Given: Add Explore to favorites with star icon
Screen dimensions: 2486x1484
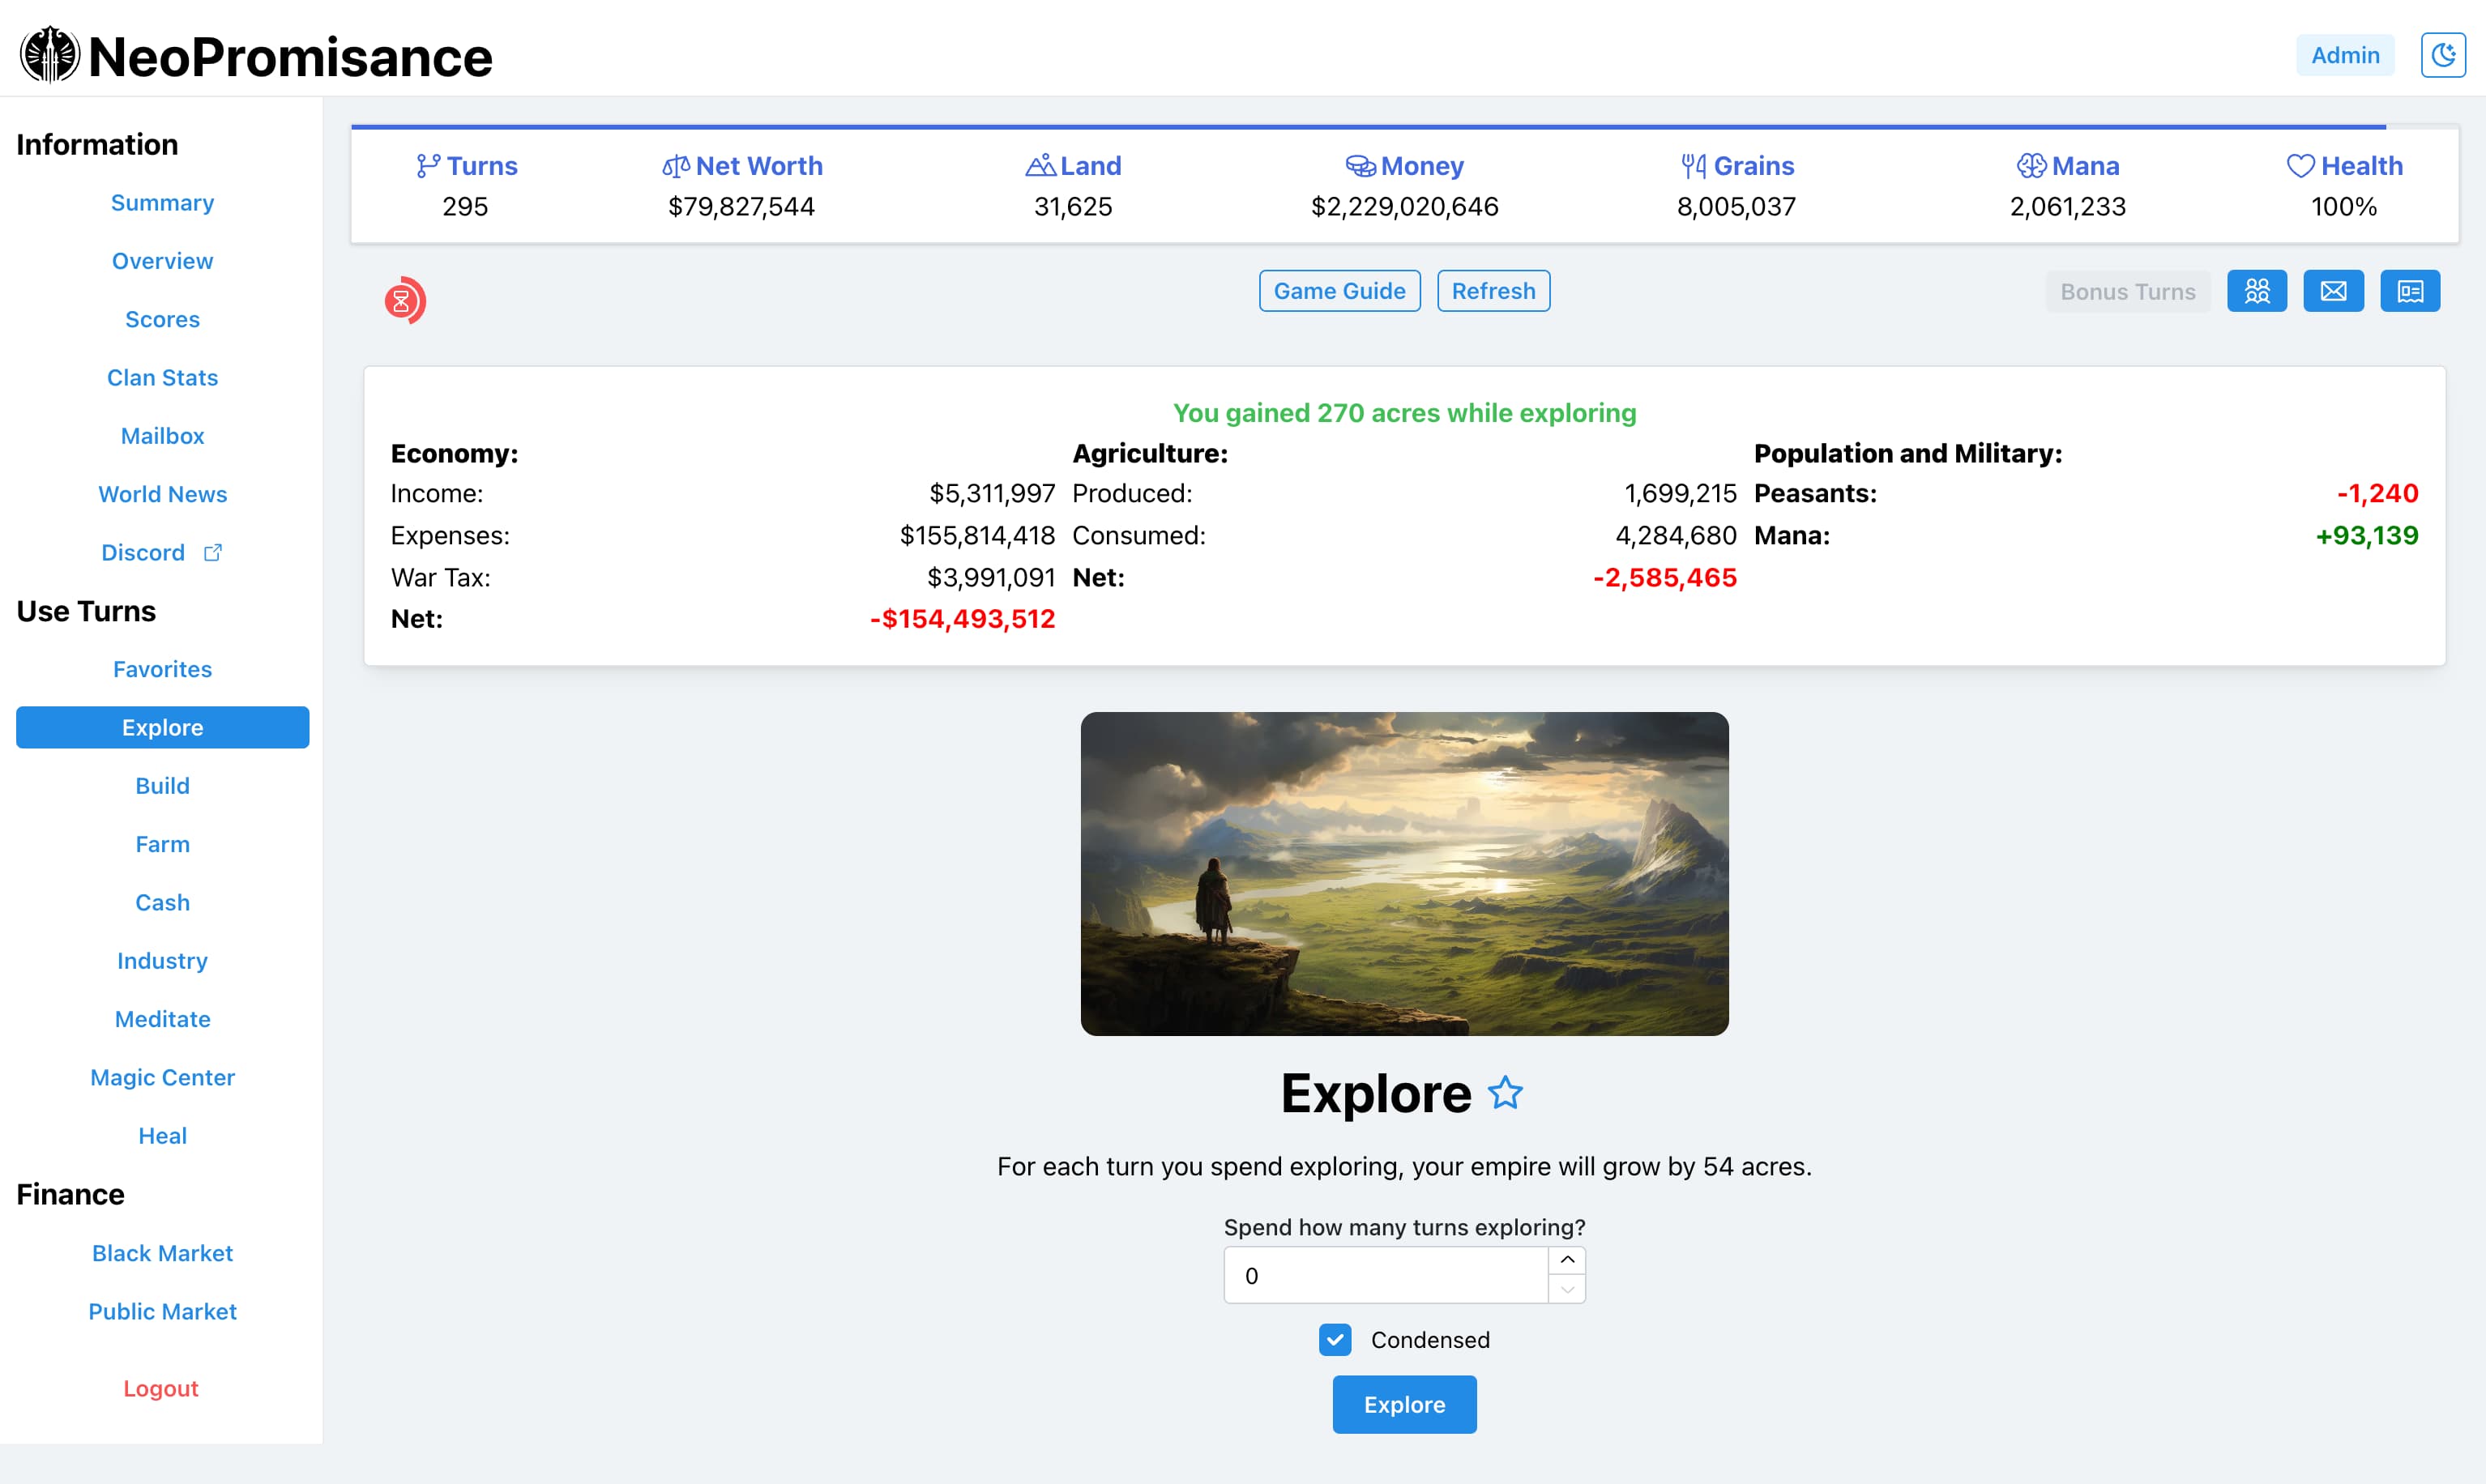Looking at the screenshot, I should point(1505,1093).
